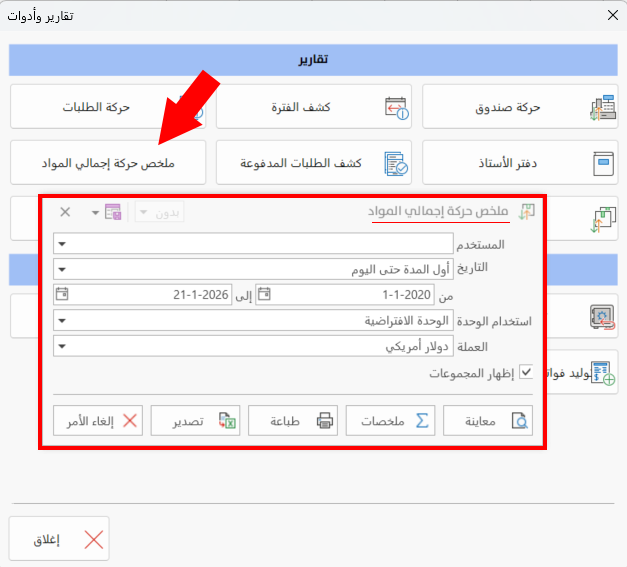The image size is (627, 567).
Task: Click the calendar icon of كشف الفترة
Action: 396,108
